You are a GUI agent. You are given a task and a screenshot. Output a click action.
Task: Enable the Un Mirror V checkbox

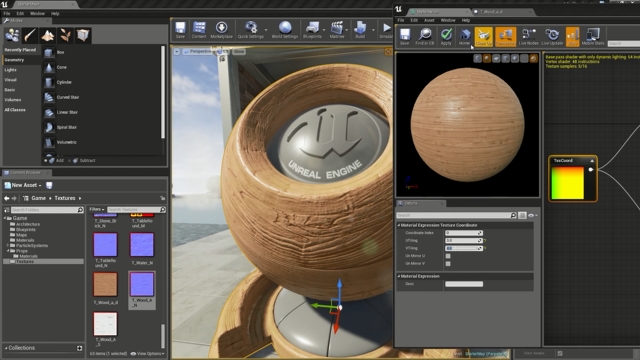[448, 264]
